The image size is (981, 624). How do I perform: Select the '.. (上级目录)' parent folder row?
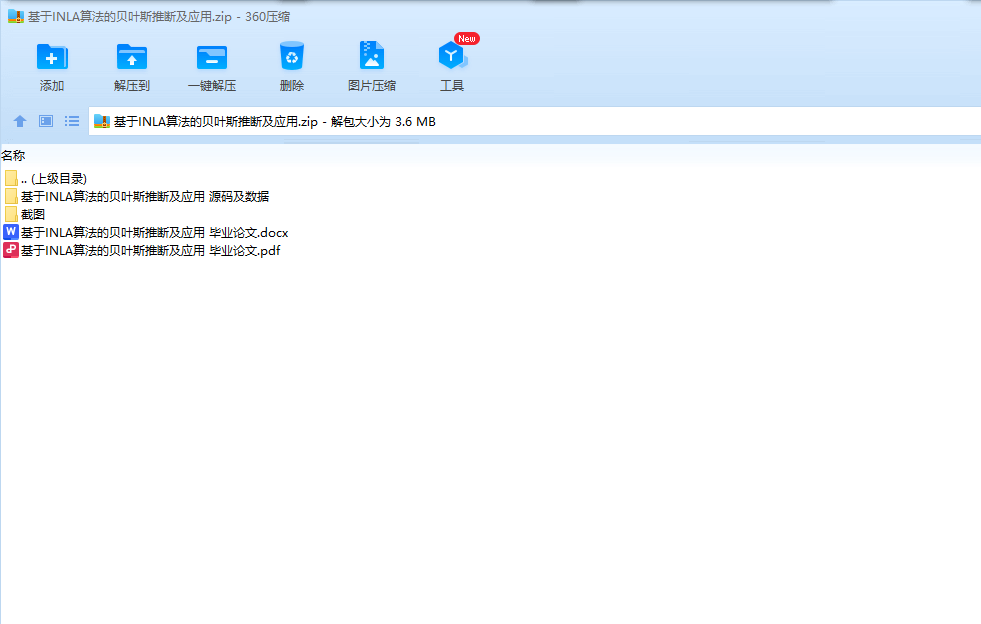click(x=46, y=178)
